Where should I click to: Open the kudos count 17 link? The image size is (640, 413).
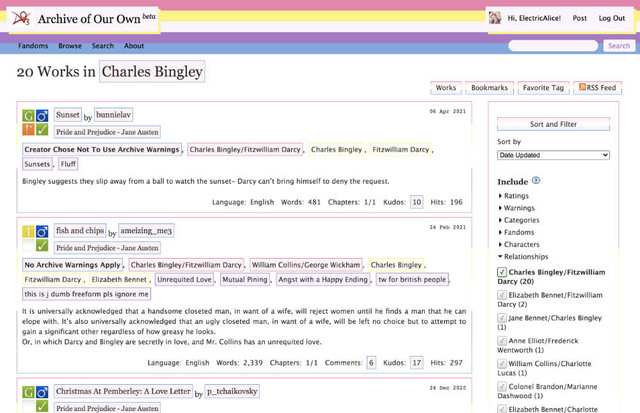click(417, 362)
